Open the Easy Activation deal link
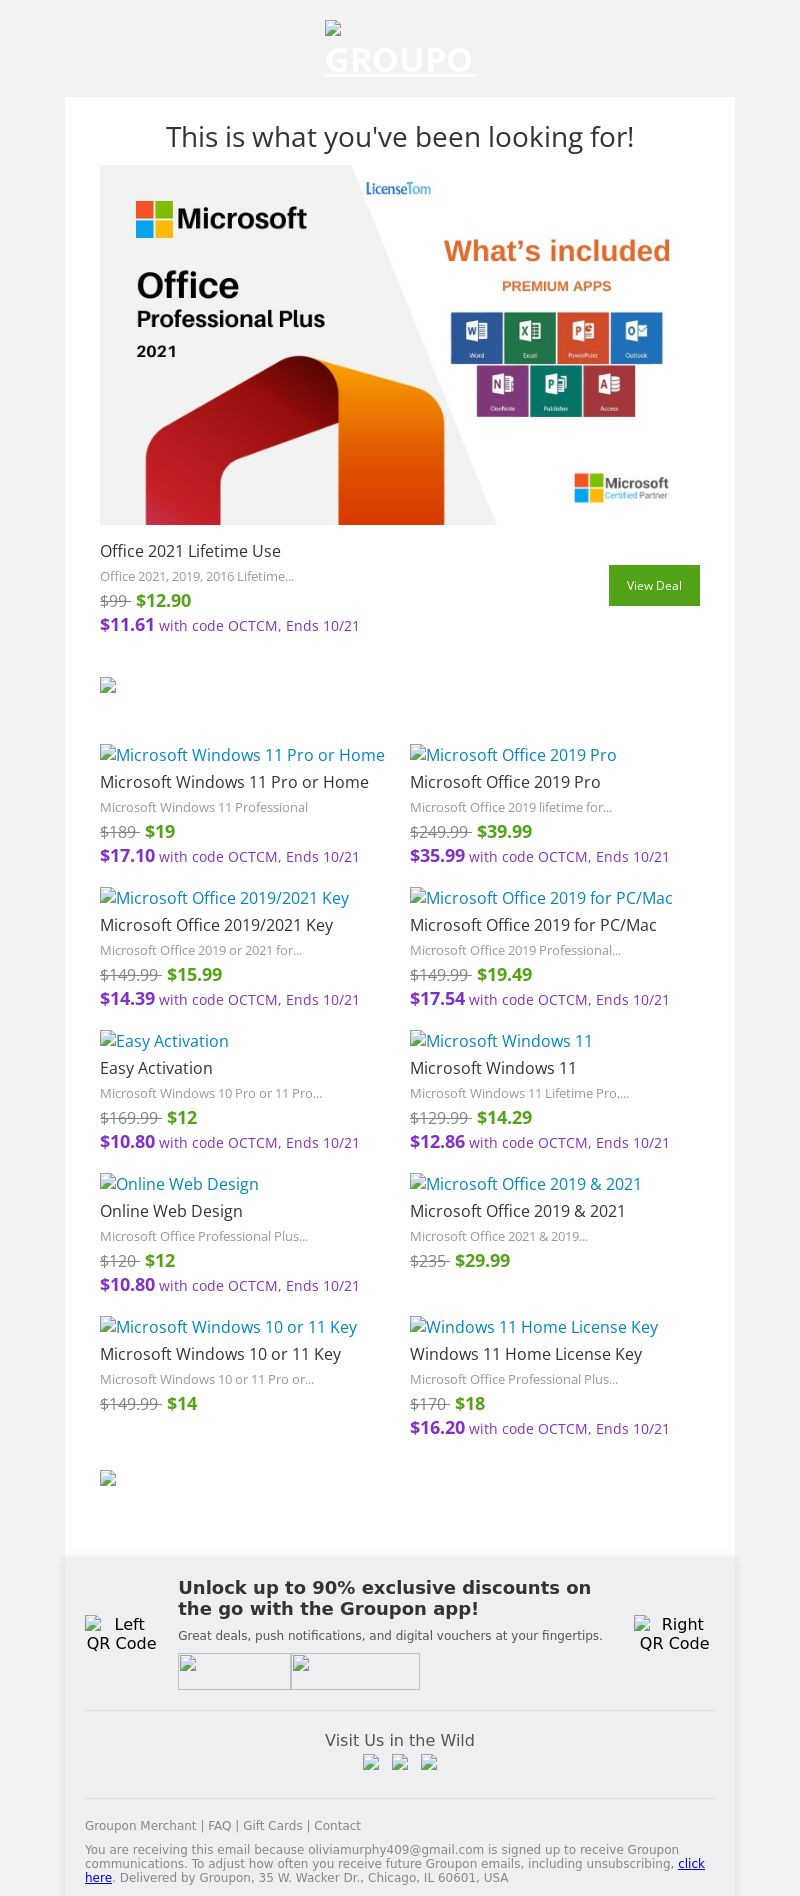The width and height of the screenshot is (800, 1896). (x=164, y=1041)
